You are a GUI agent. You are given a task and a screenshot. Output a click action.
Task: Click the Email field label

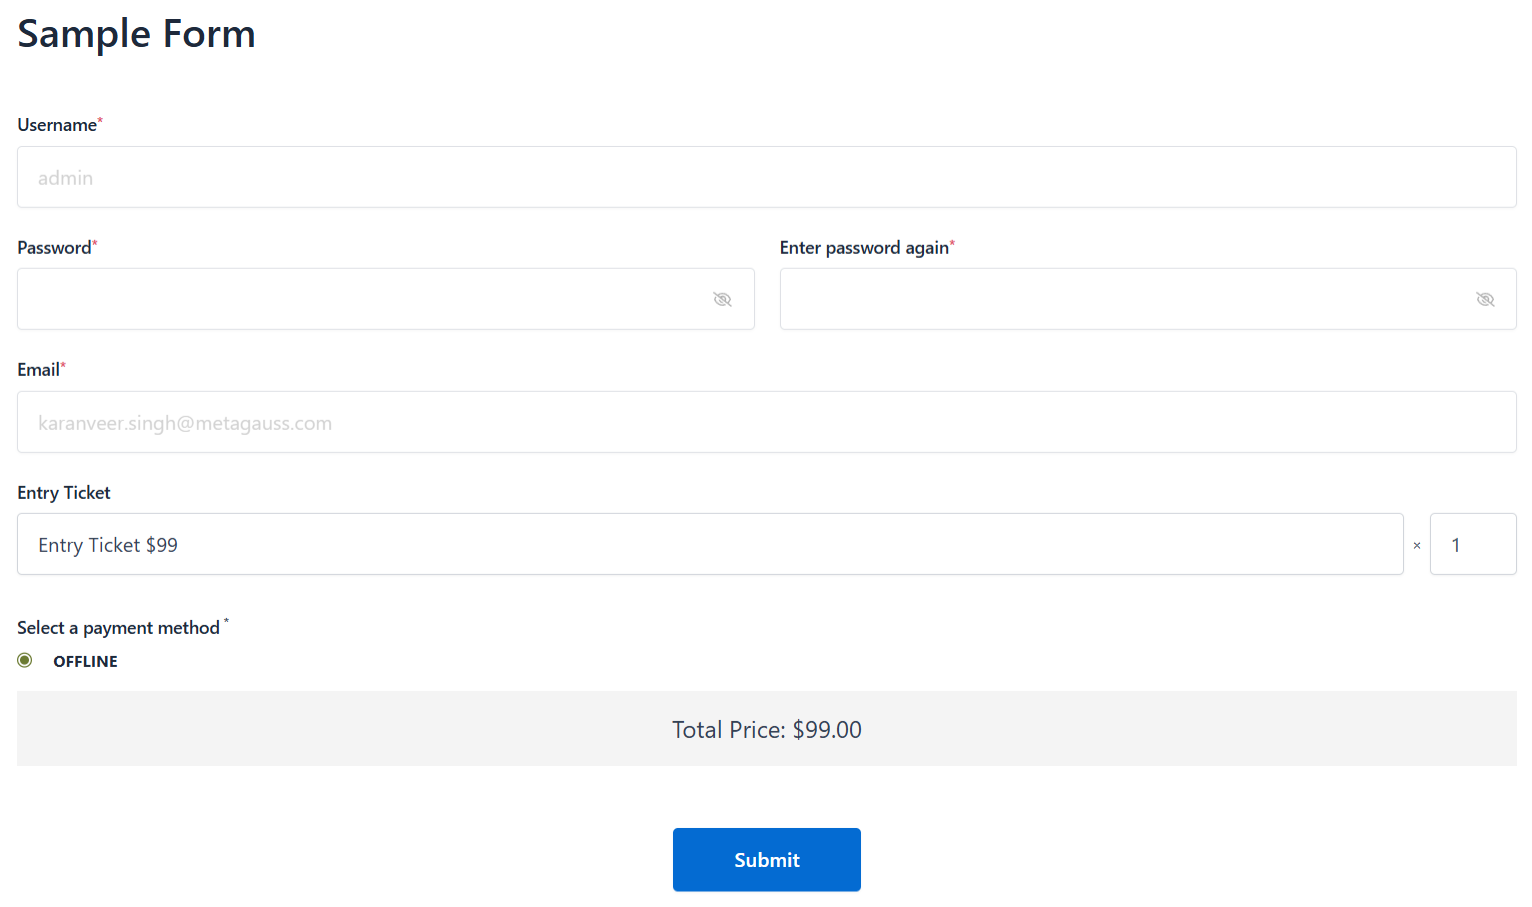38,370
